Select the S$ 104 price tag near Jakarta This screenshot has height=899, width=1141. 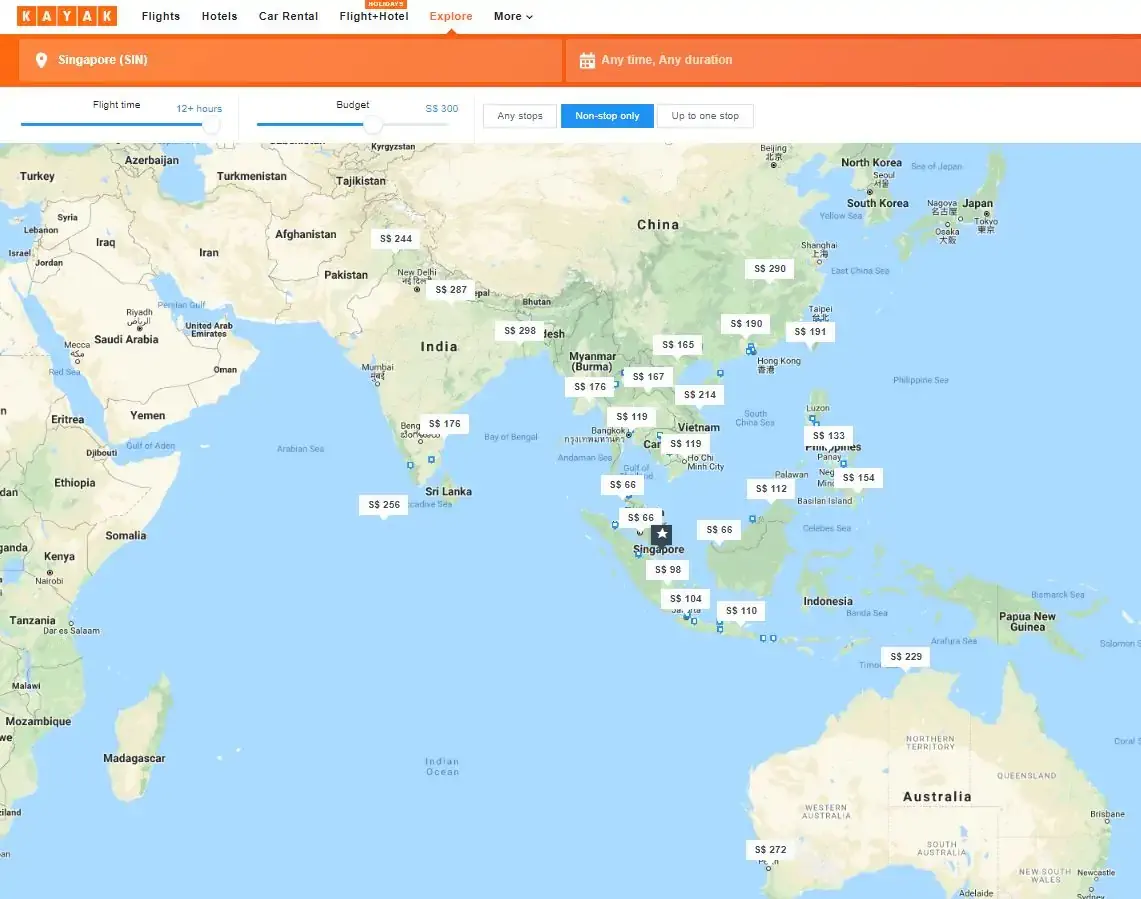685,599
